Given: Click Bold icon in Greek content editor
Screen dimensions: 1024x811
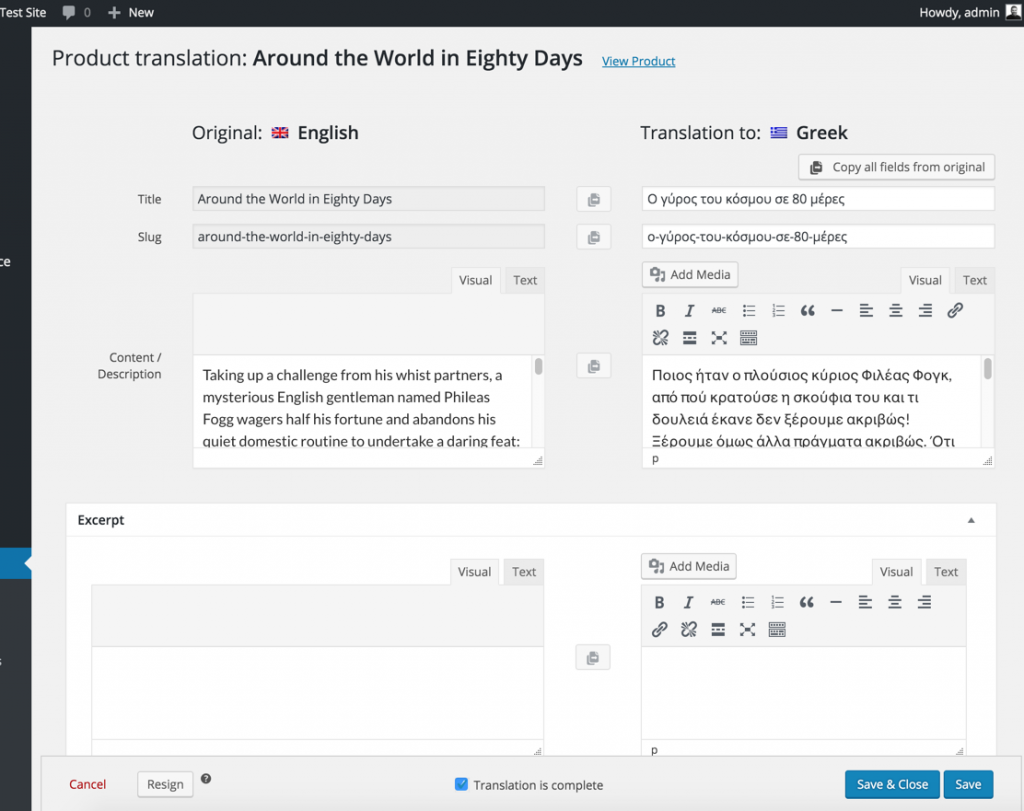Looking at the screenshot, I should (x=660, y=311).
